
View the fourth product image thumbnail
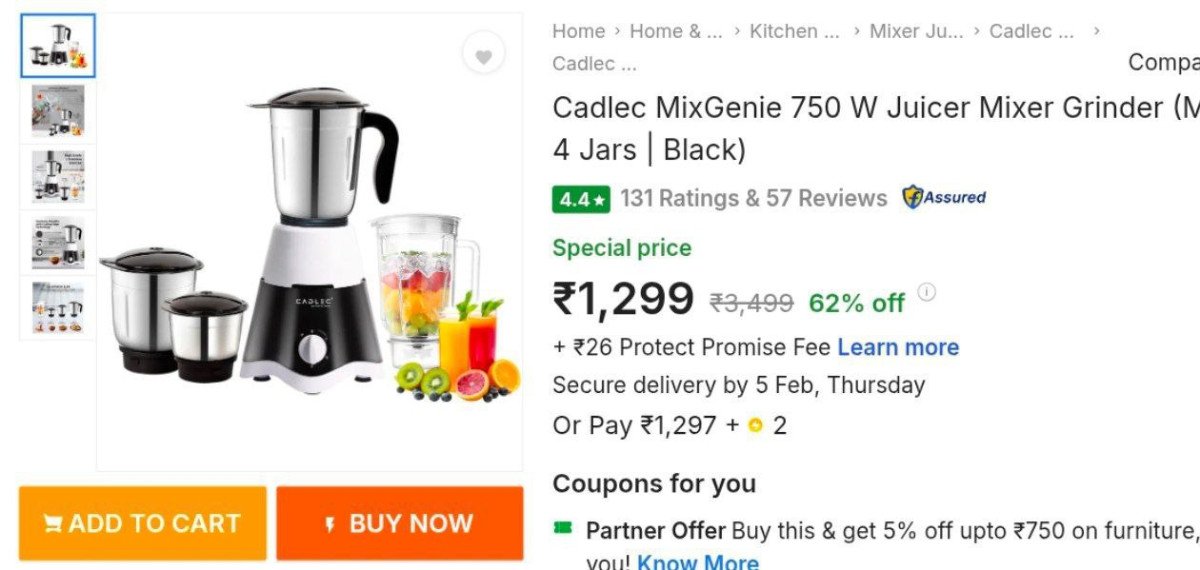pyautogui.click(x=58, y=241)
